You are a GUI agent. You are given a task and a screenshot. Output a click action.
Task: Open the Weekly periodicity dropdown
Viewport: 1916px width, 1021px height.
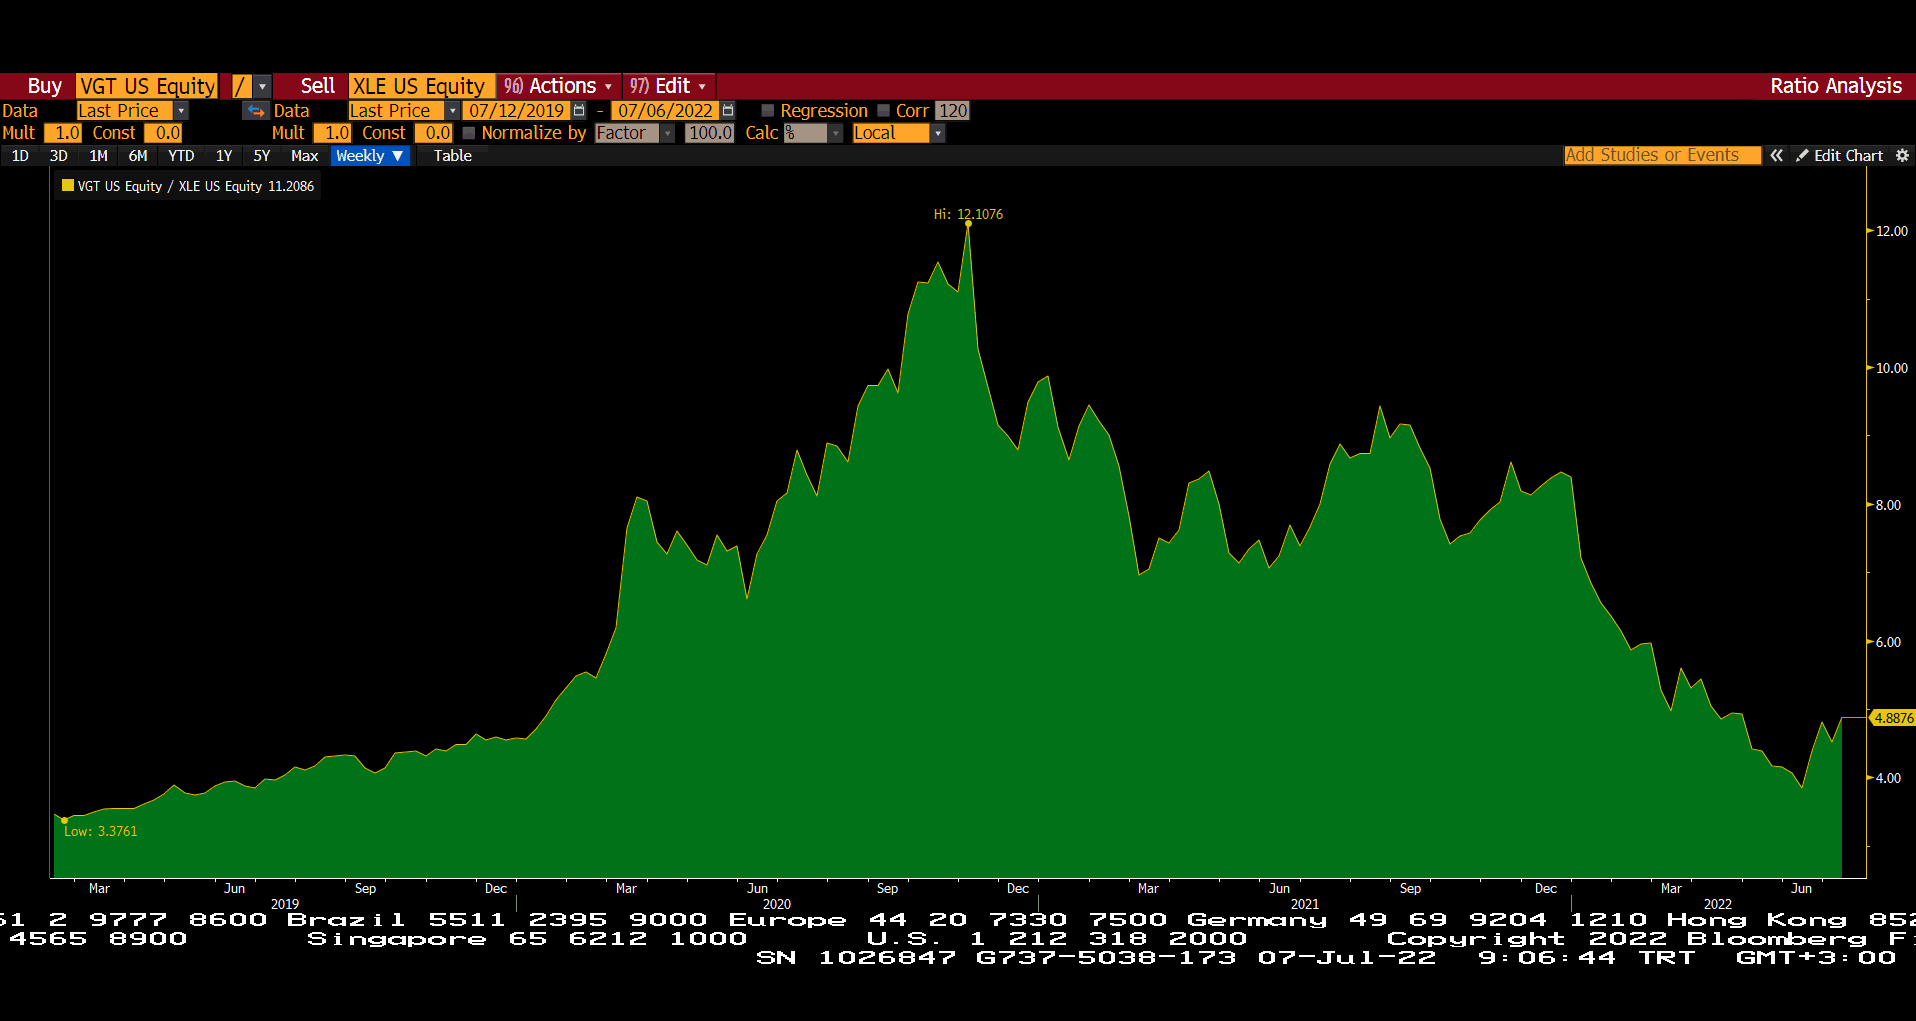click(370, 155)
